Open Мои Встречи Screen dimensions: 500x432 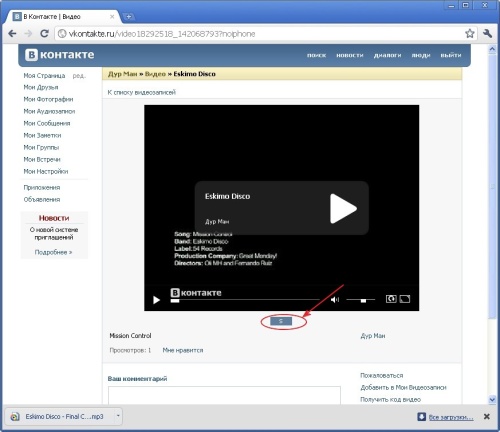[42, 159]
